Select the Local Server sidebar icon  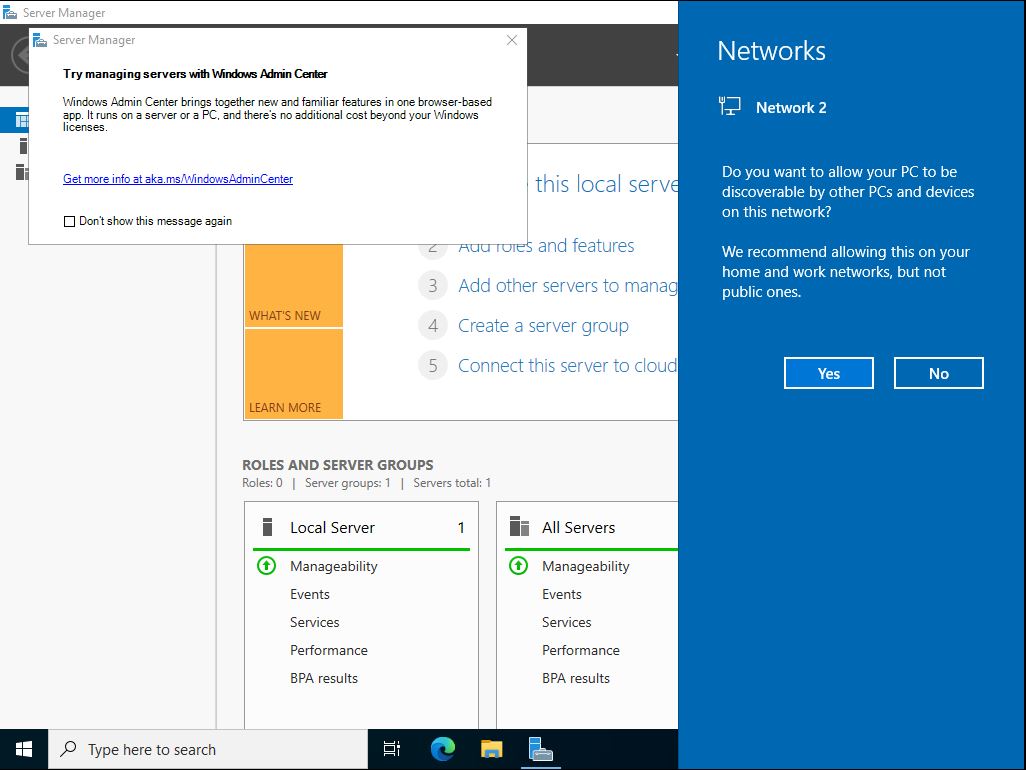23,146
